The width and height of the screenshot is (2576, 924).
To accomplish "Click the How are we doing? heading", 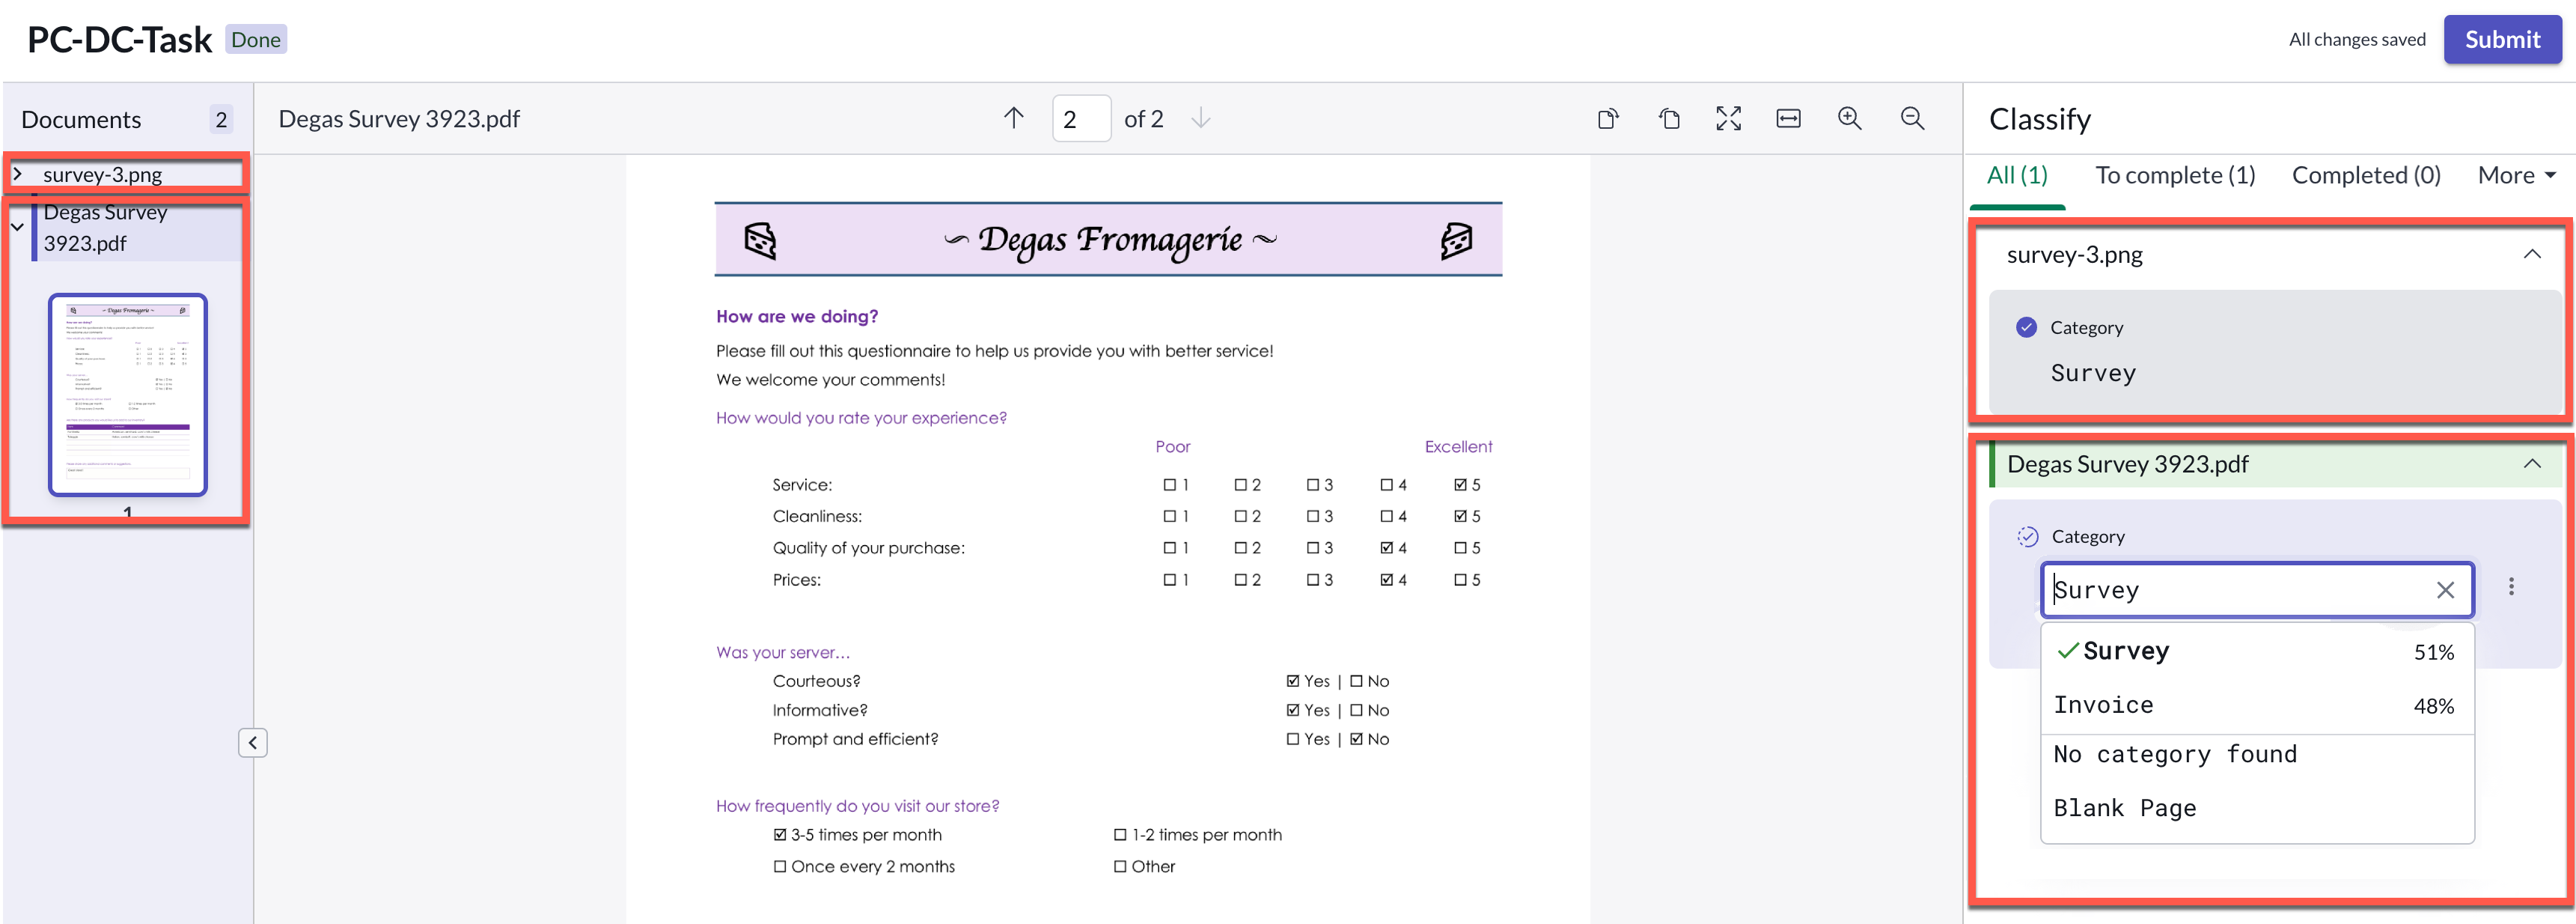I will (x=796, y=316).
